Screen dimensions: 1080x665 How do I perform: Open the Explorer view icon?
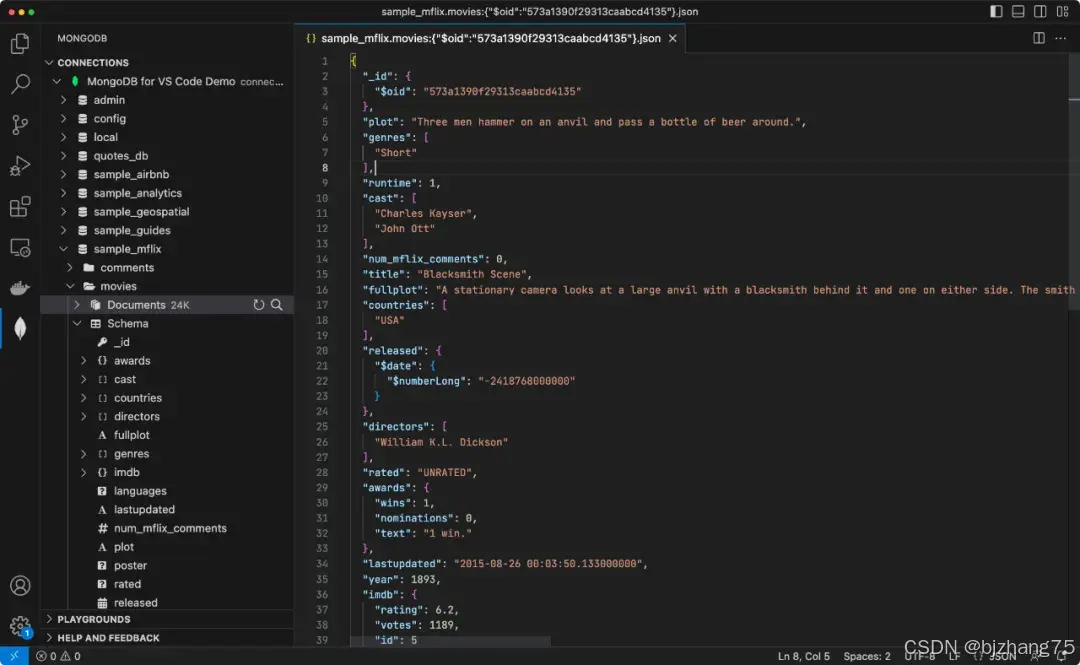tap(20, 44)
